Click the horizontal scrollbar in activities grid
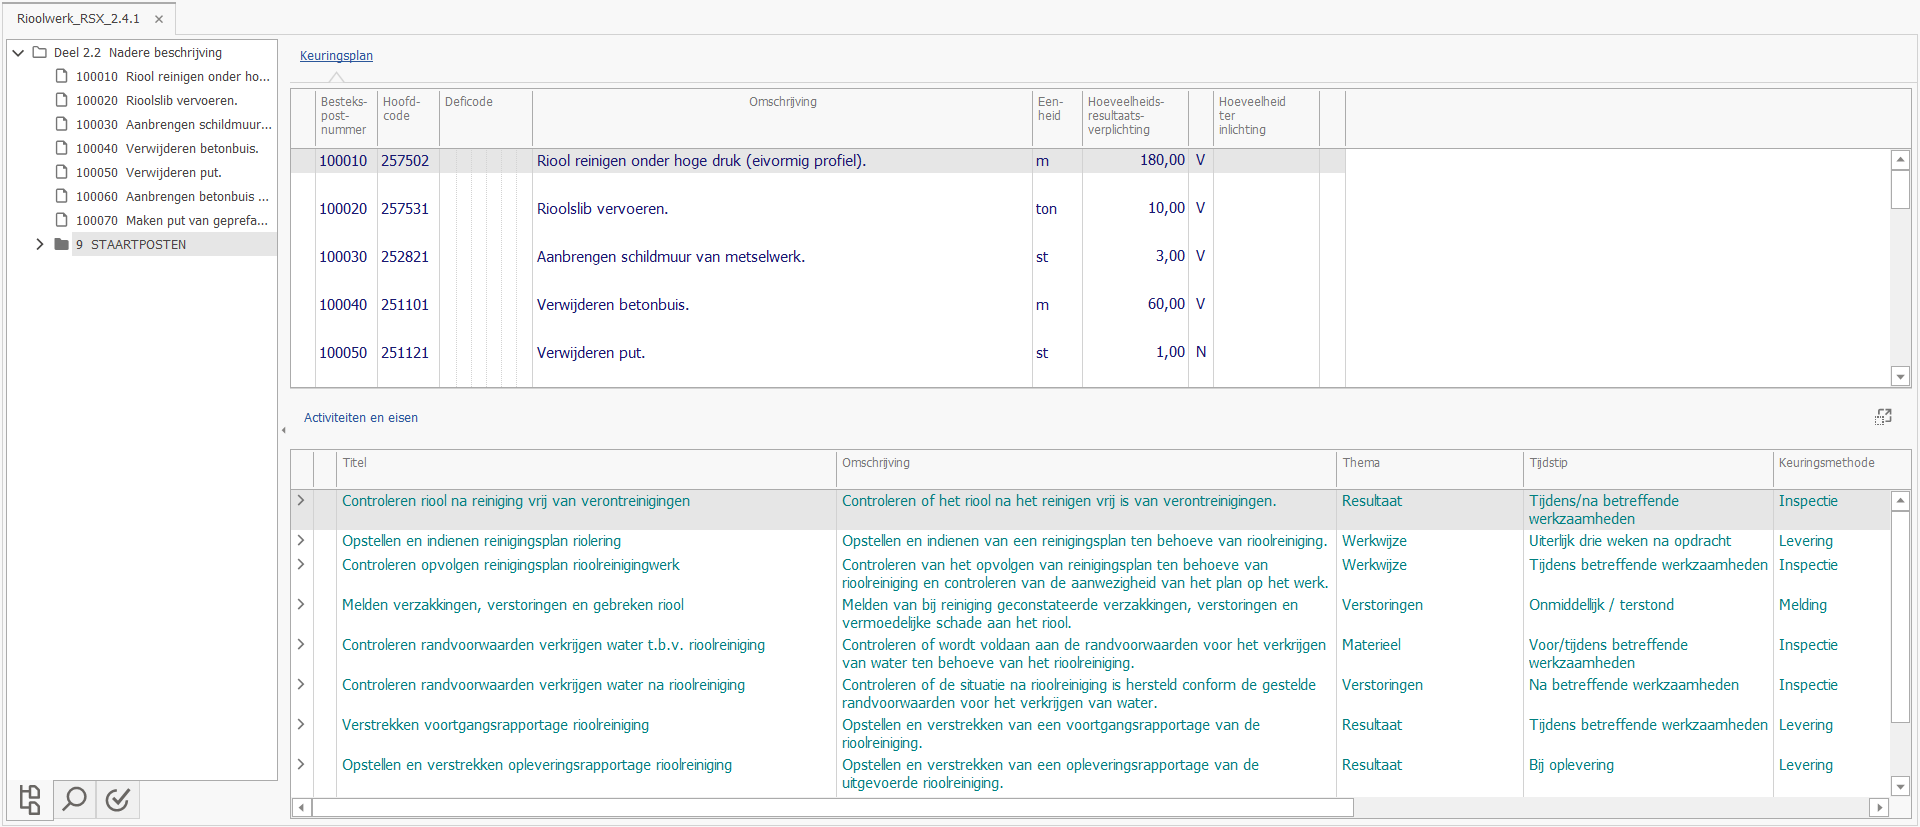 click(833, 807)
